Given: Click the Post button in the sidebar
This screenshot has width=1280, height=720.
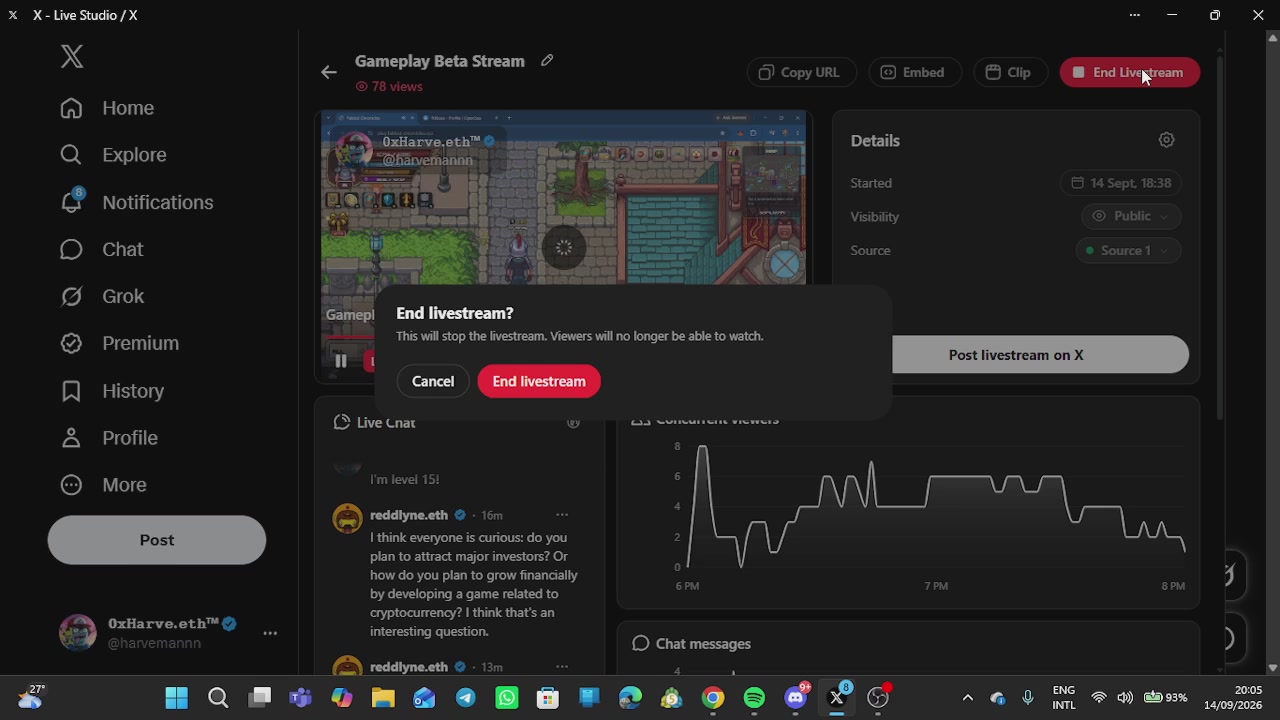Looking at the screenshot, I should click(157, 540).
